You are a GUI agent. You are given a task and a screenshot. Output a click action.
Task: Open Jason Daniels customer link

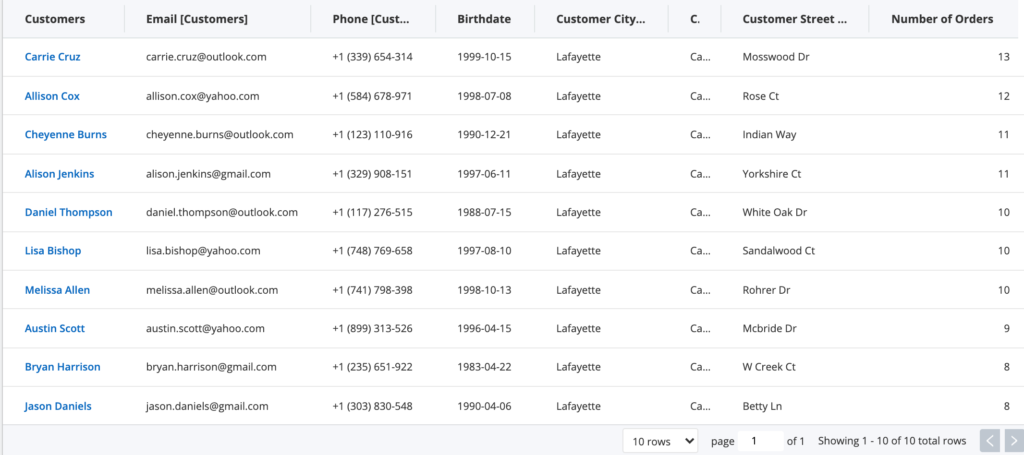[58, 406]
